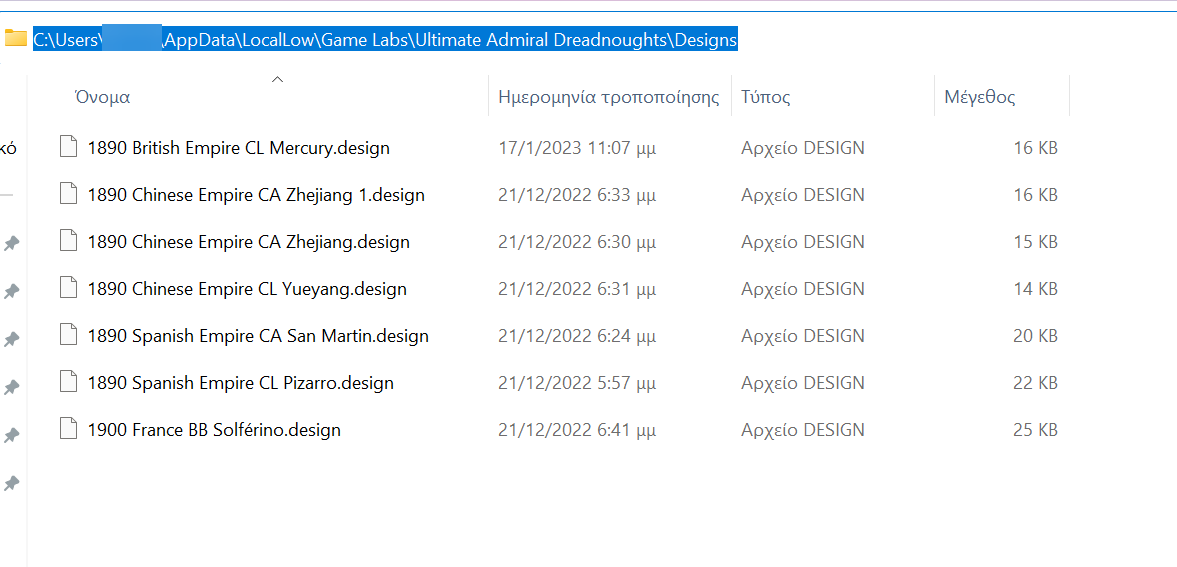Viewport: 1177px width, 567px height.
Task: Click the sort arrow above the Όνομα column
Action: pyautogui.click(x=277, y=79)
